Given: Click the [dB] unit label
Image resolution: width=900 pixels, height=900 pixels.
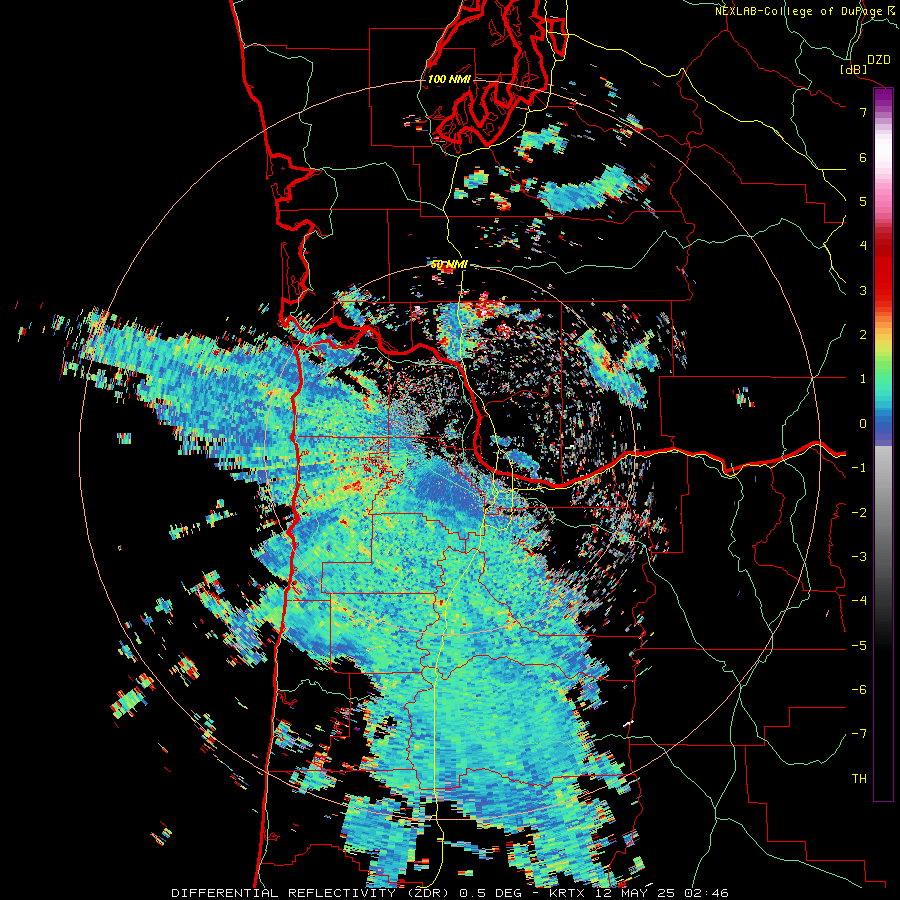Looking at the screenshot, I should click(854, 69).
